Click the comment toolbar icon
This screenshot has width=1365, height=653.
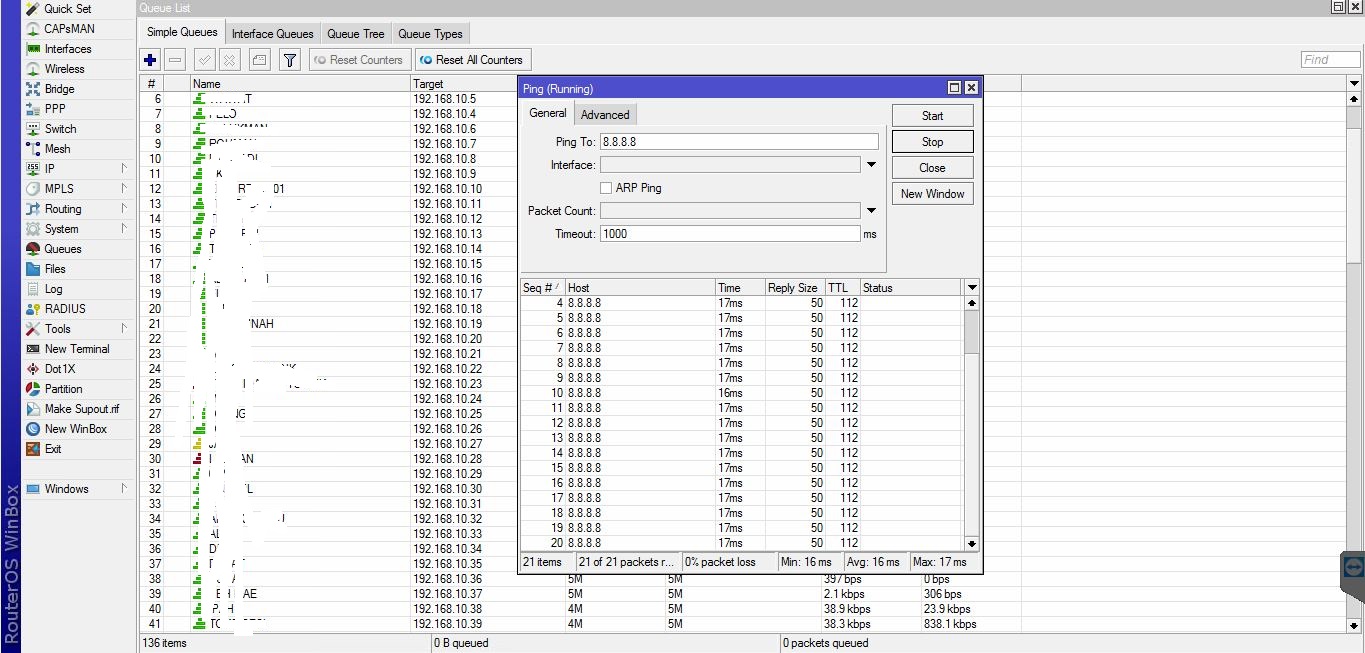[259, 60]
